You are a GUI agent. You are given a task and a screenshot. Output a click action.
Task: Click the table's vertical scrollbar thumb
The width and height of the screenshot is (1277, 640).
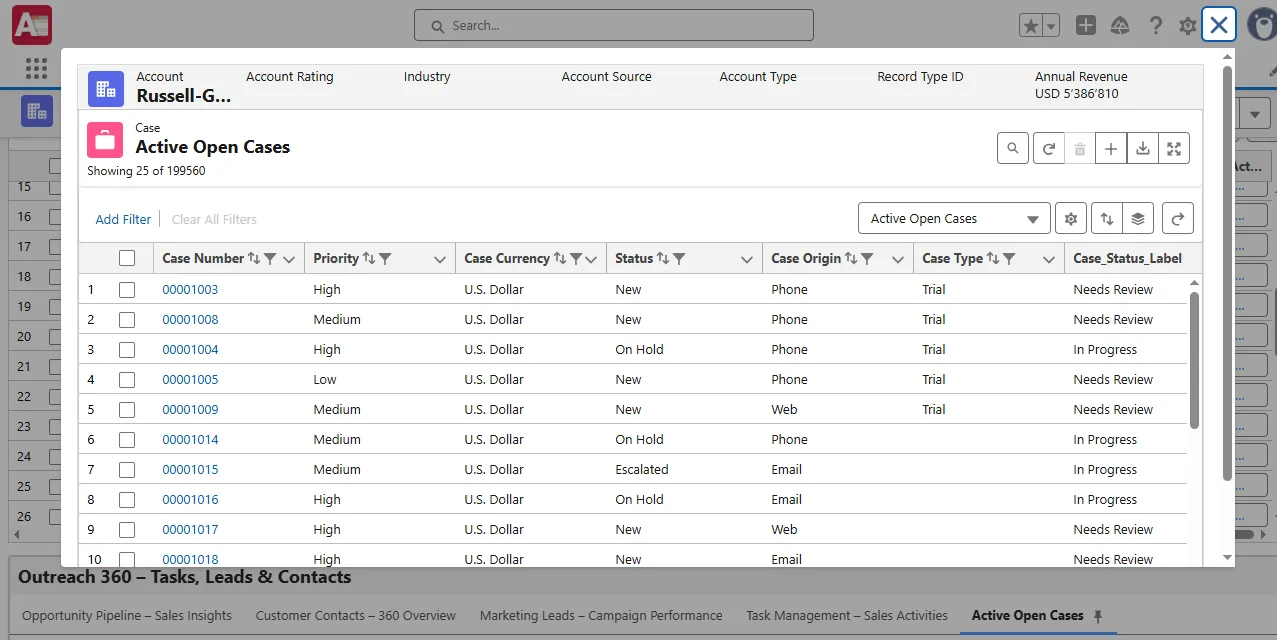(x=1194, y=360)
